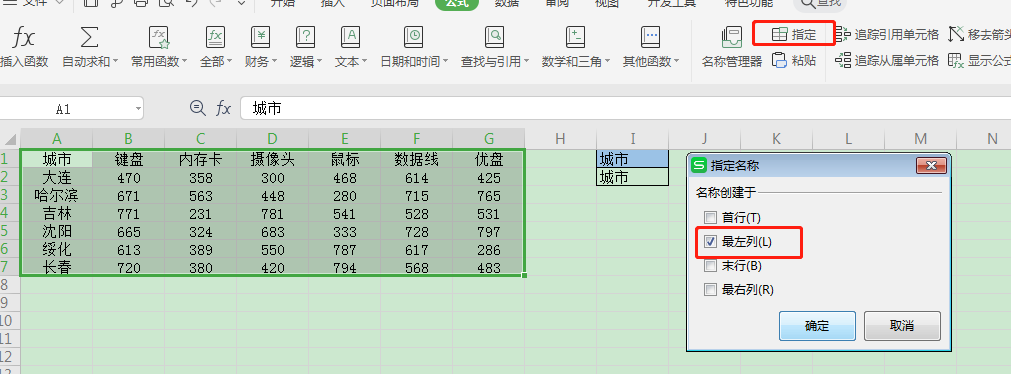The width and height of the screenshot is (1011, 374).
Task: Click 移去箭头 remove arrows icon
Action: coord(956,34)
